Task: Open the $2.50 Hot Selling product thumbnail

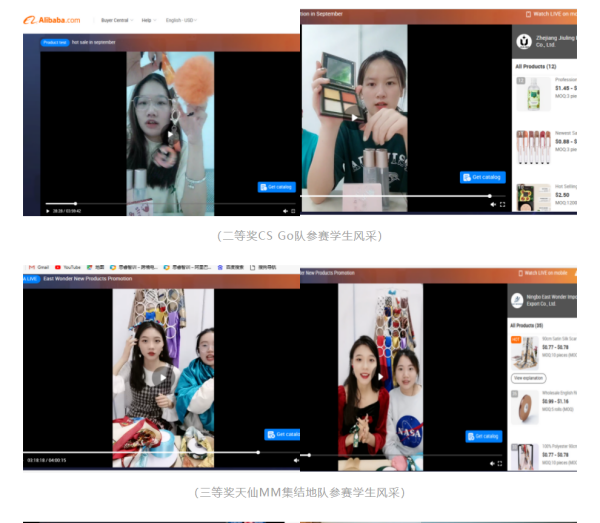Action: 534,197
